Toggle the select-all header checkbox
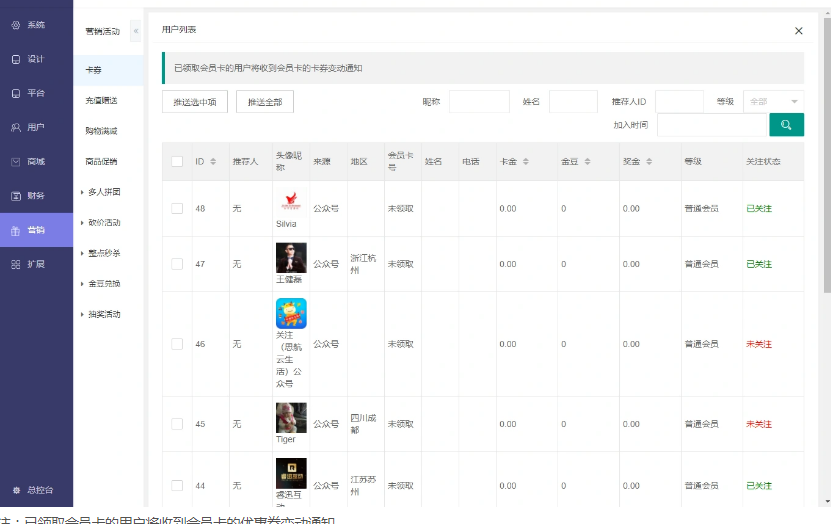The width and height of the screenshot is (831, 524). click(x=177, y=162)
